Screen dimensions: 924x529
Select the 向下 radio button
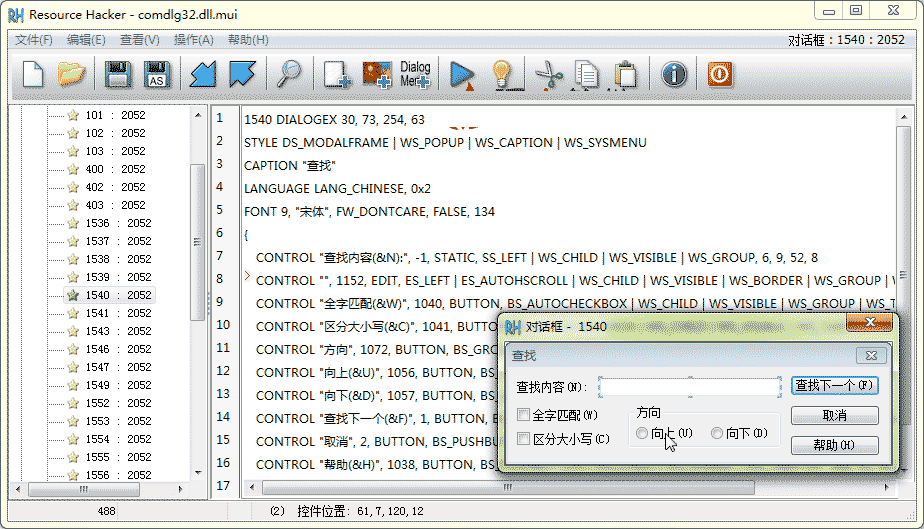coord(716,433)
